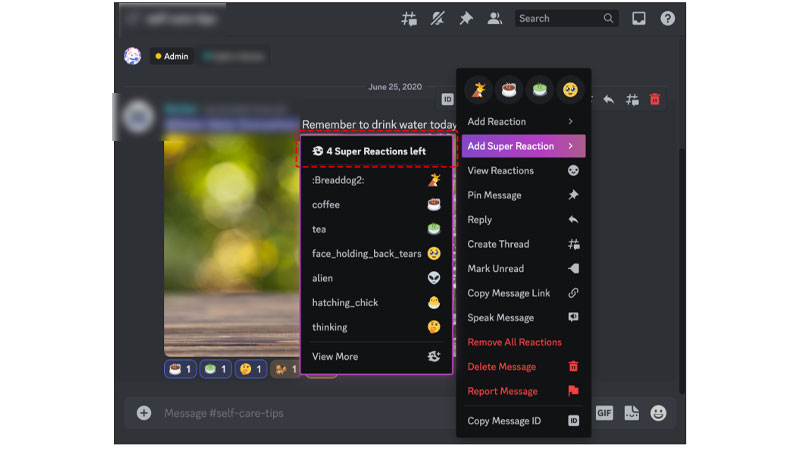Open pinned messages pin icon in header
Viewport: 800px width, 450px height.
[x=466, y=19]
